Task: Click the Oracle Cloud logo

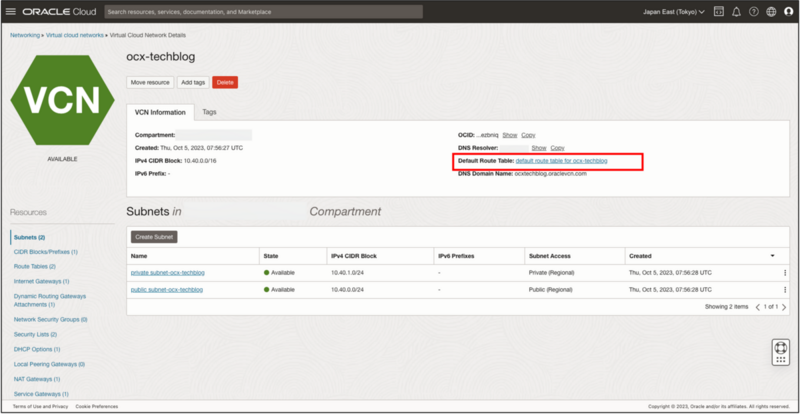Action: [x=60, y=12]
